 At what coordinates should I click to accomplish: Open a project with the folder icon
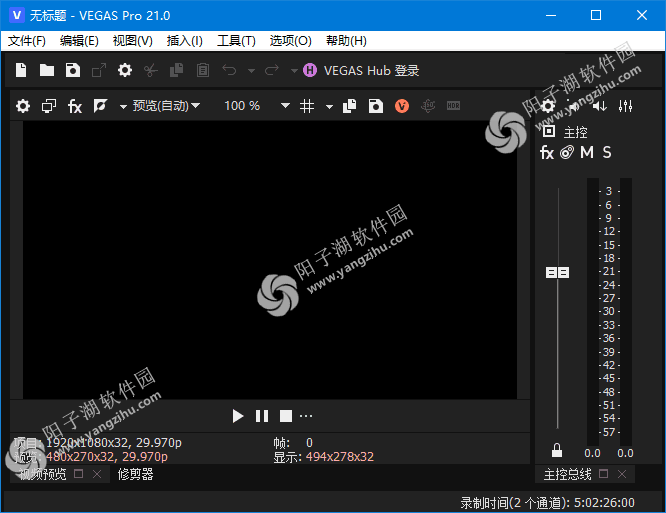click(47, 70)
